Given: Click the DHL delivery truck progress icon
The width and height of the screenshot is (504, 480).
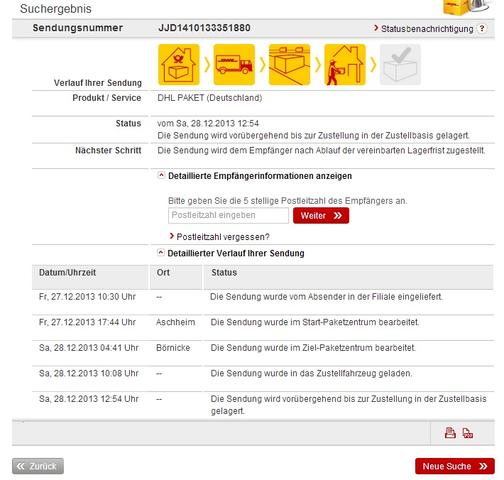Looking at the screenshot, I should coord(234,65).
